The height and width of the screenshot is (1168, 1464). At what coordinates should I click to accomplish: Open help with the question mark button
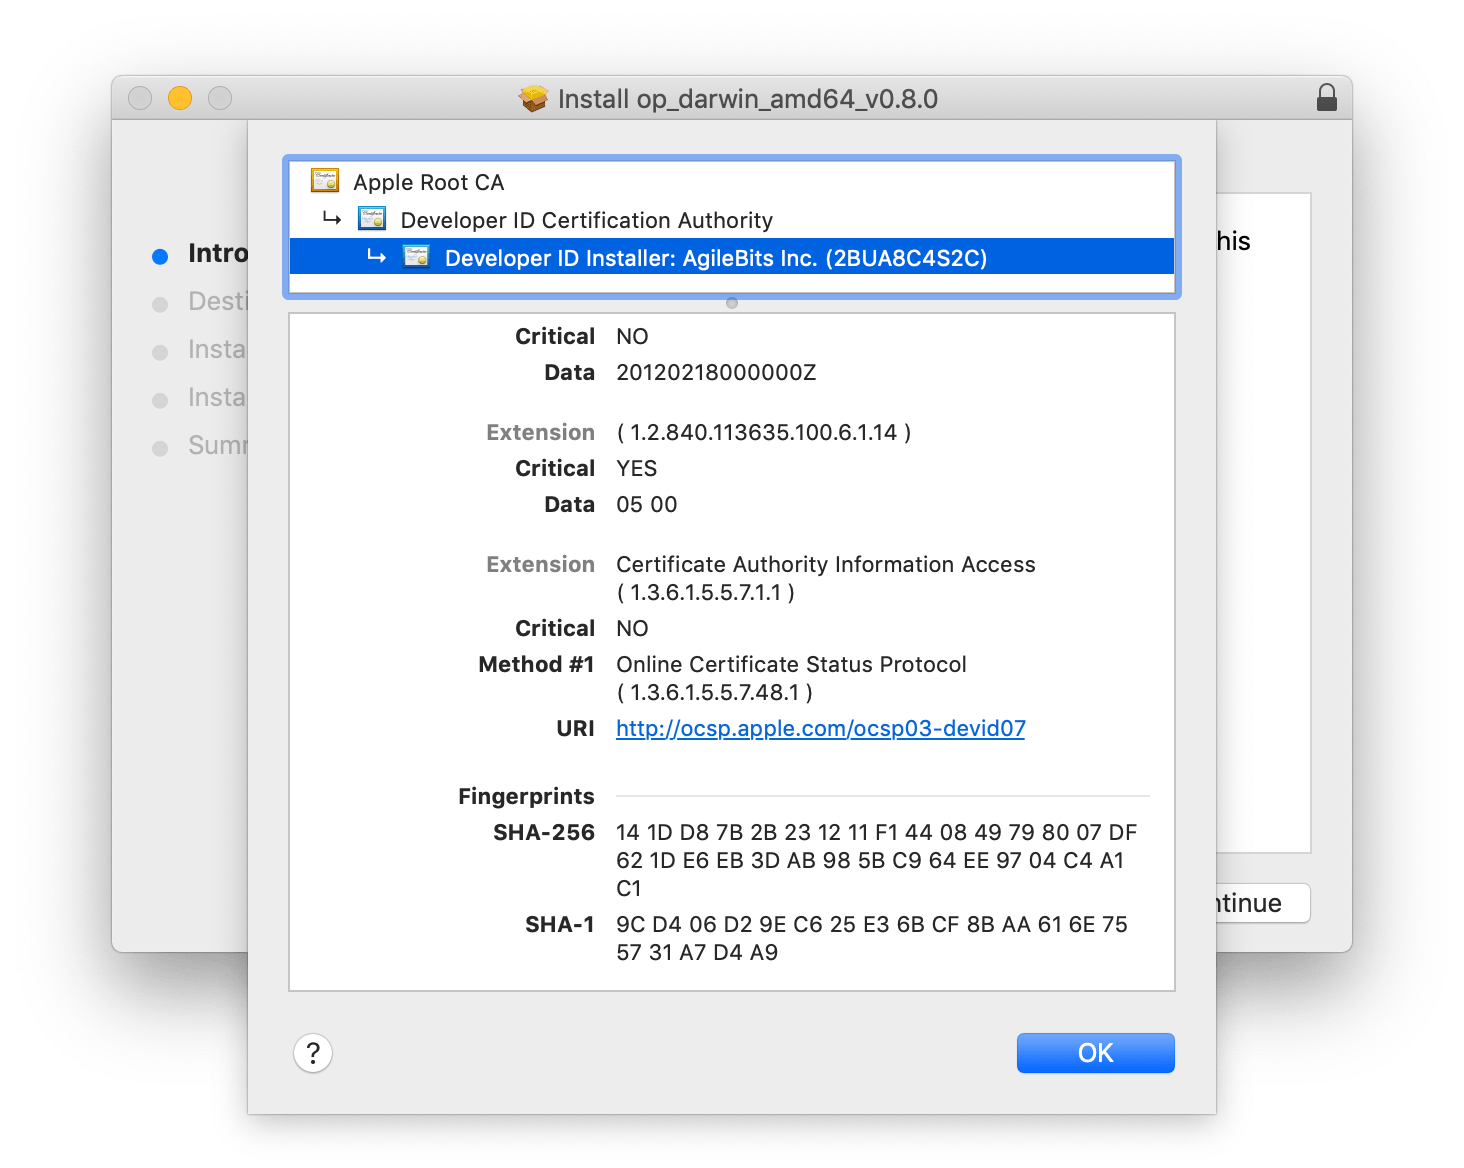pos(313,1052)
